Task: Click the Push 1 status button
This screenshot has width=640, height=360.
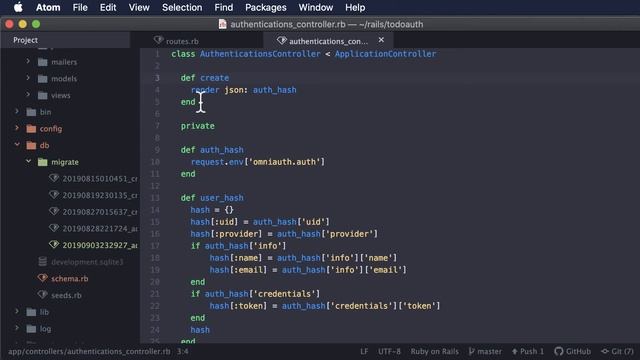Action: pos(528,351)
